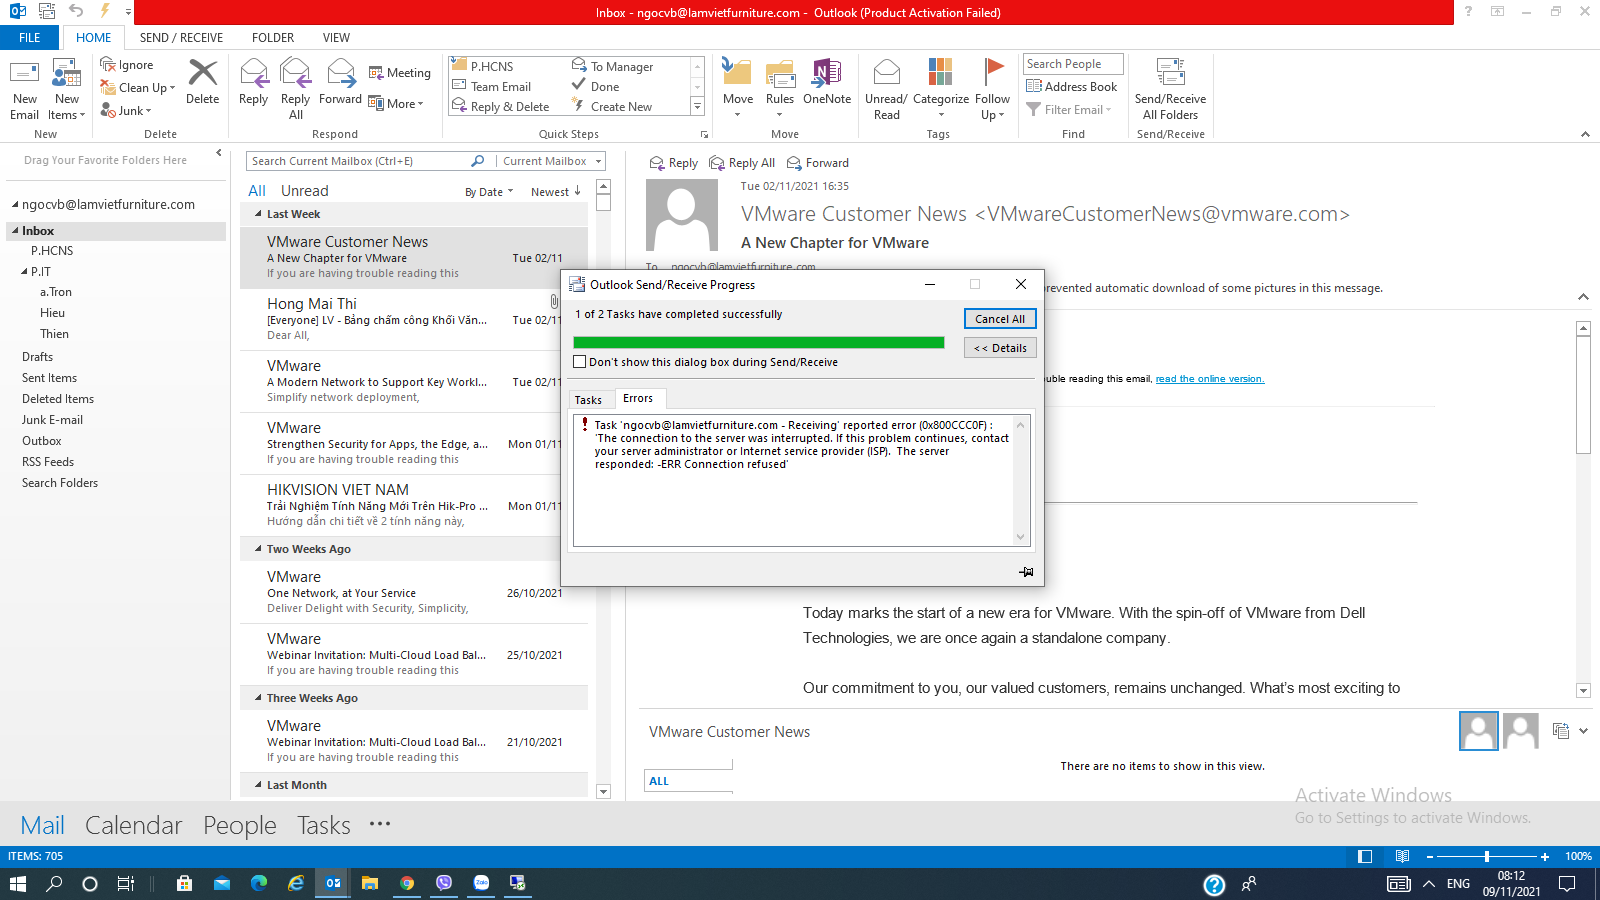The height and width of the screenshot is (900, 1600).
Task: Switch to Normal view in status bar
Action: (x=1365, y=856)
